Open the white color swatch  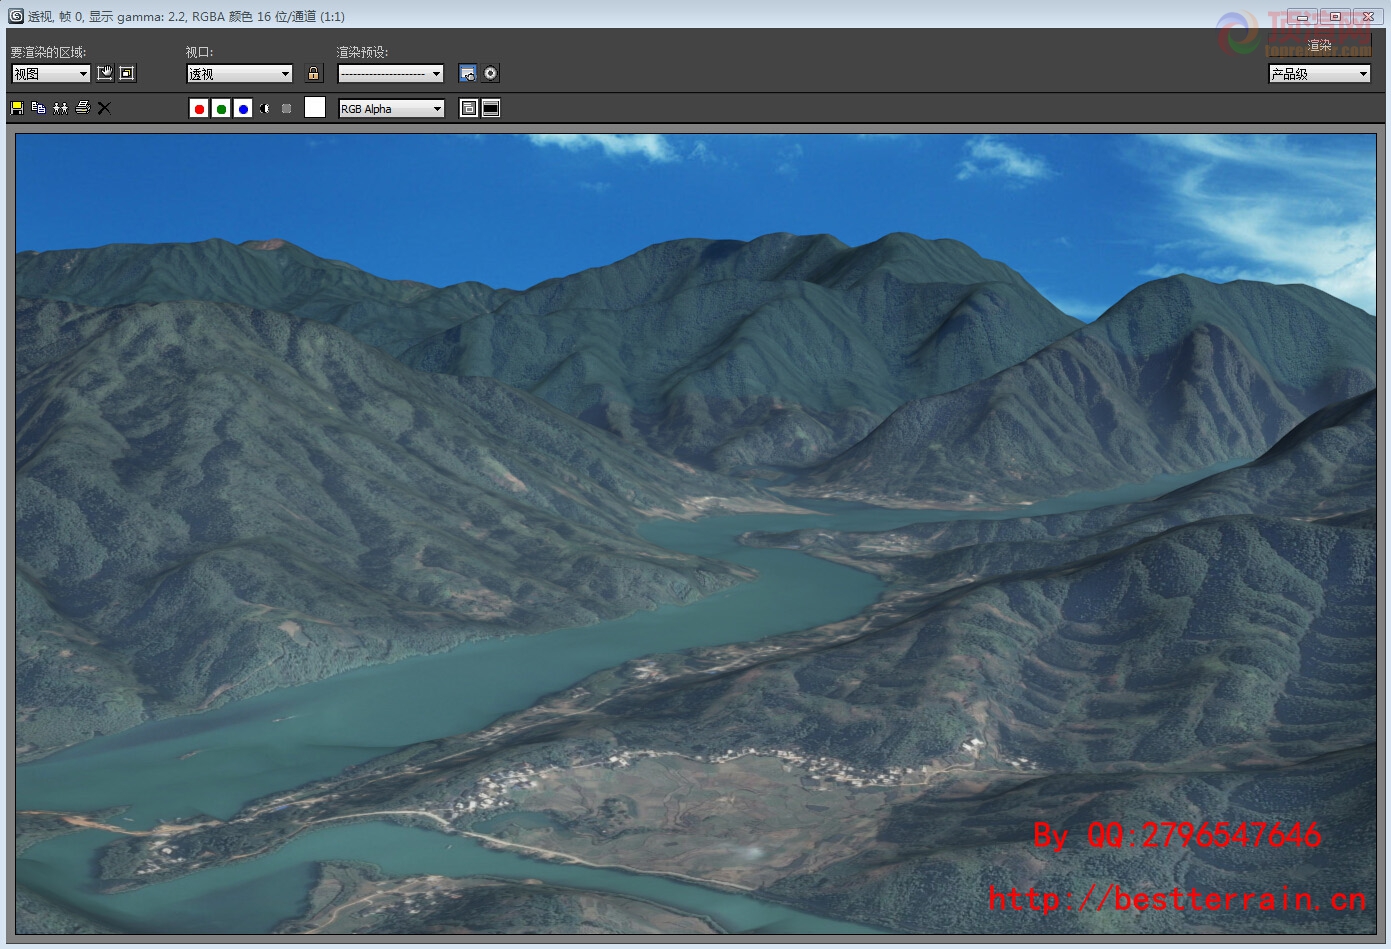[315, 108]
